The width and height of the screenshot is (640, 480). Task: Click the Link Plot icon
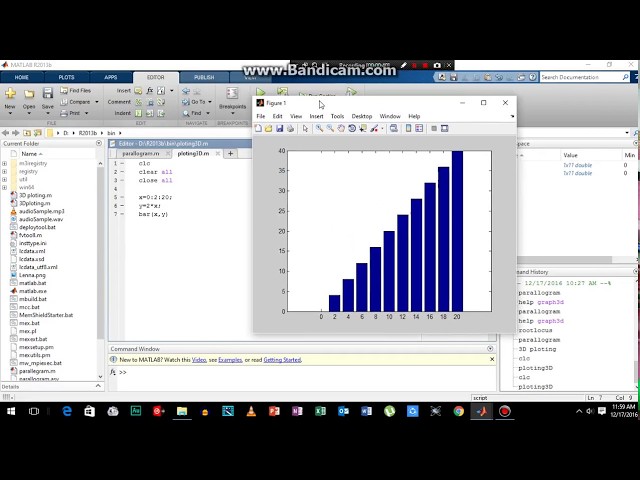pyautogui.click(x=393, y=129)
